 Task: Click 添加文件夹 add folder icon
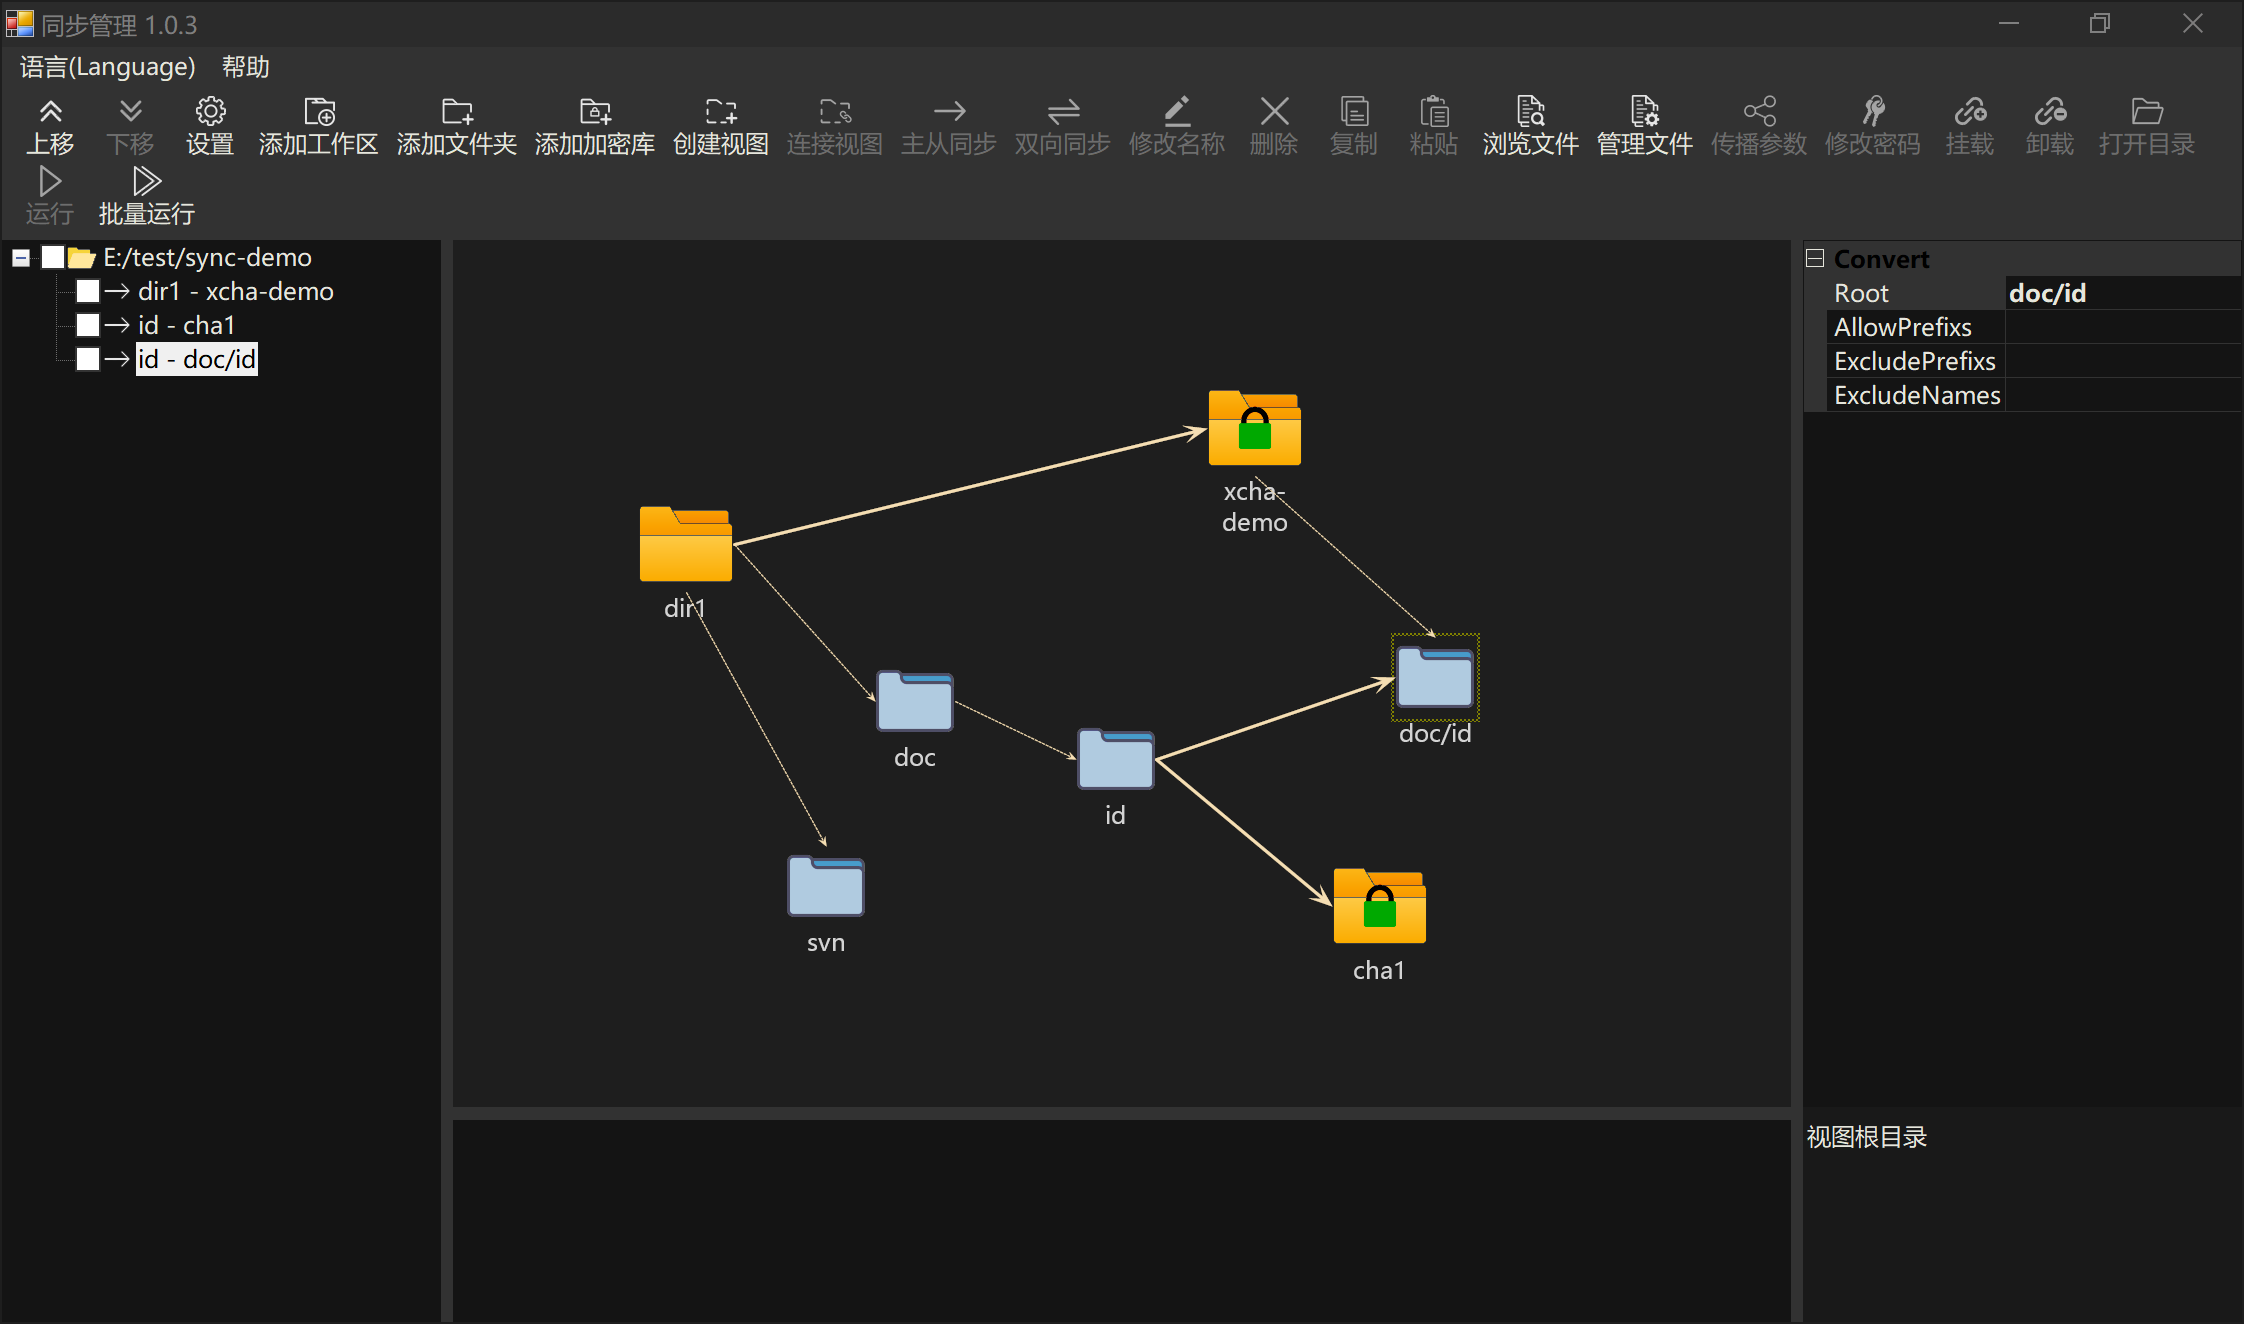(x=456, y=112)
